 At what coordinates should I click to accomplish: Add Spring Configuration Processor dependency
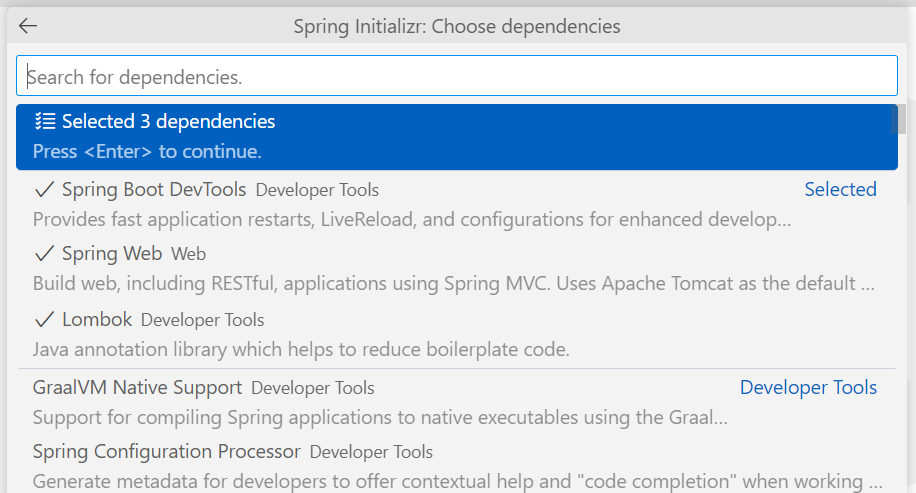pos(166,452)
